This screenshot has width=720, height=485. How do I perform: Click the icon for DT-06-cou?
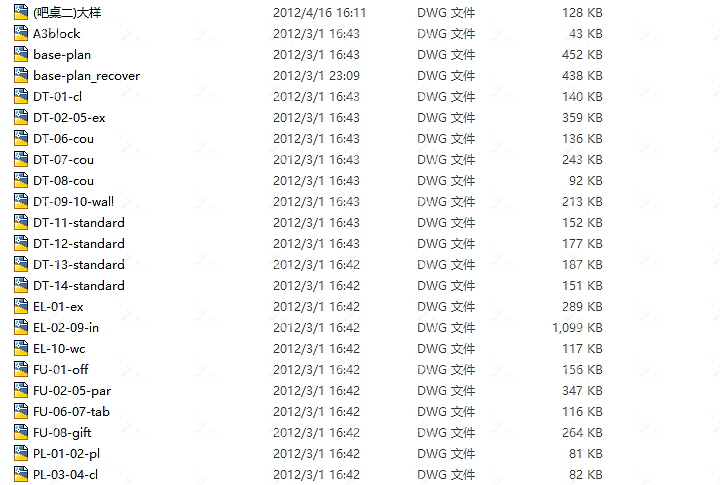(x=21, y=138)
